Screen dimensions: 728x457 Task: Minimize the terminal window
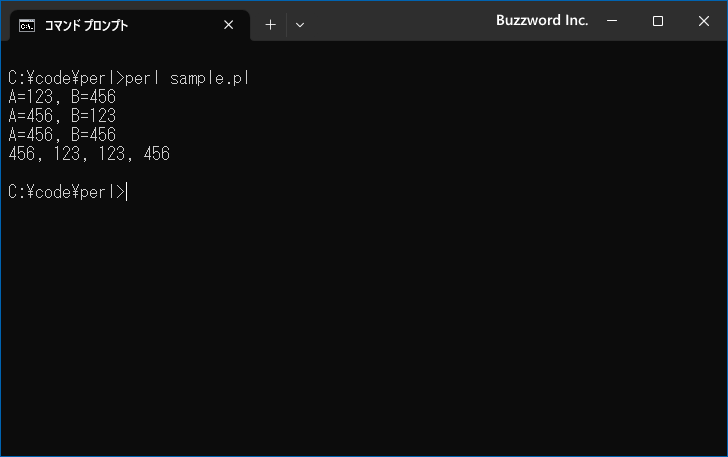coord(612,21)
